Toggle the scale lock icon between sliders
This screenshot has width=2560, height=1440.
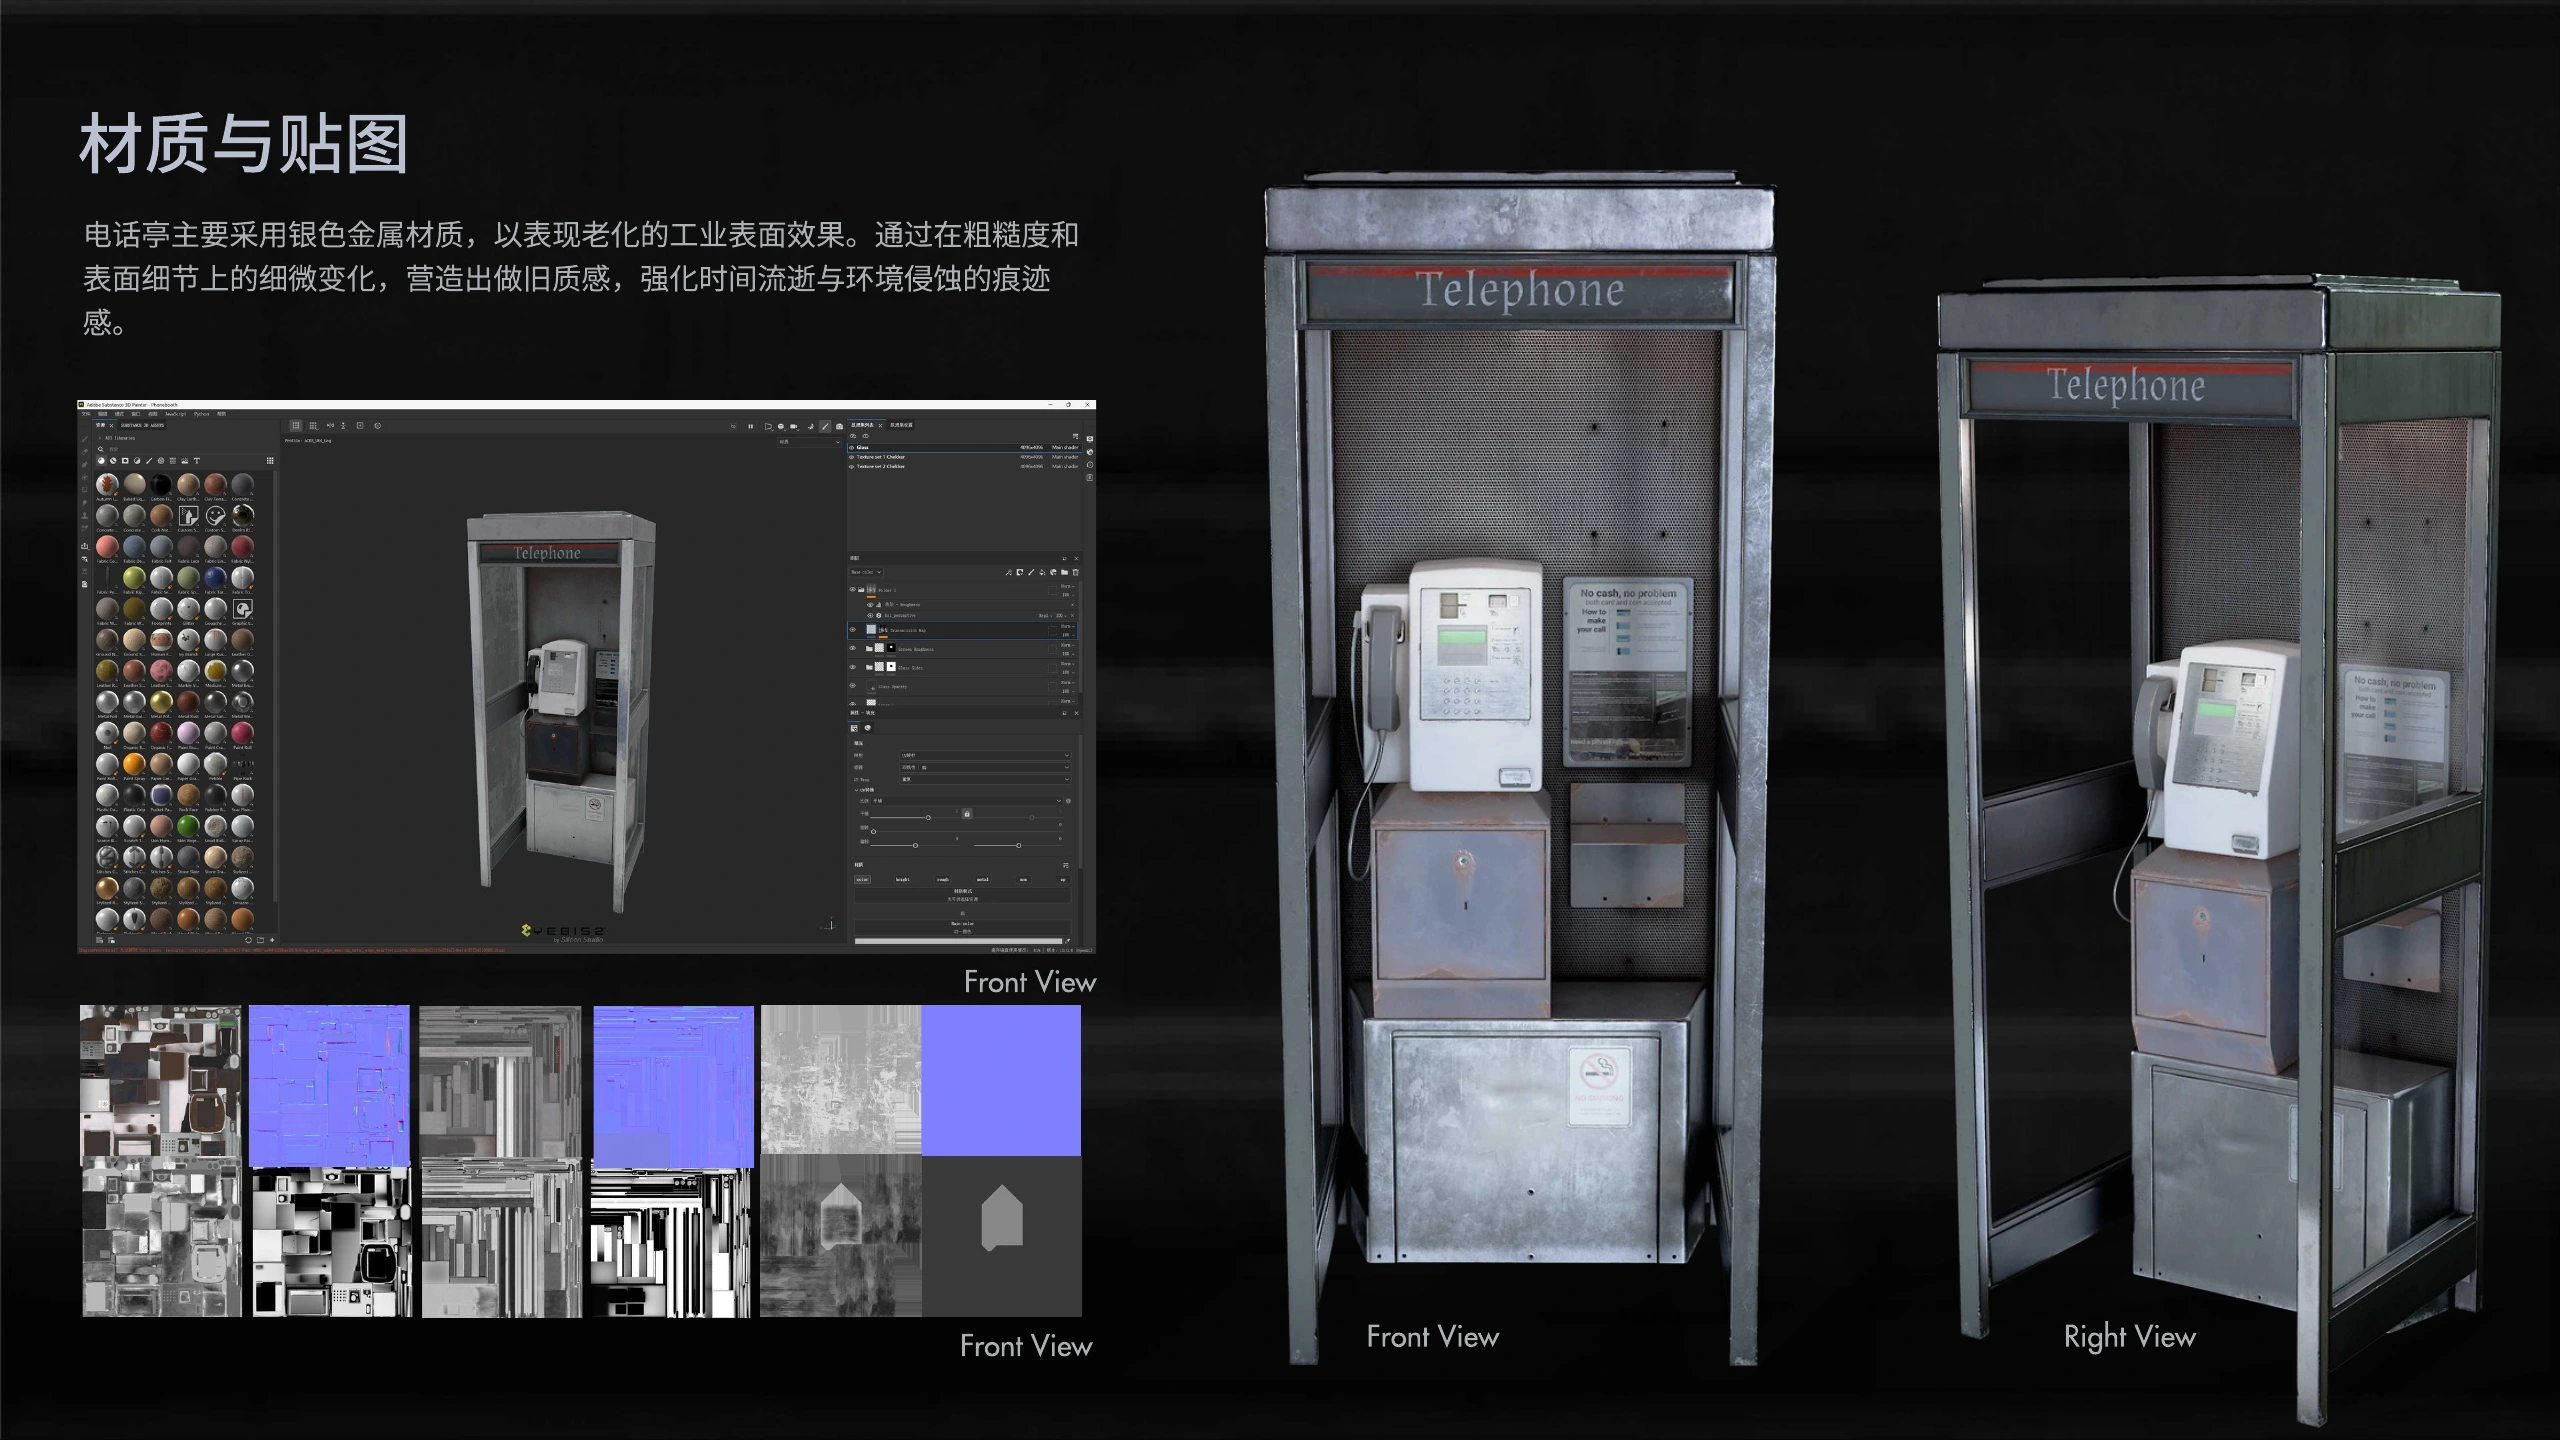pos(967,814)
